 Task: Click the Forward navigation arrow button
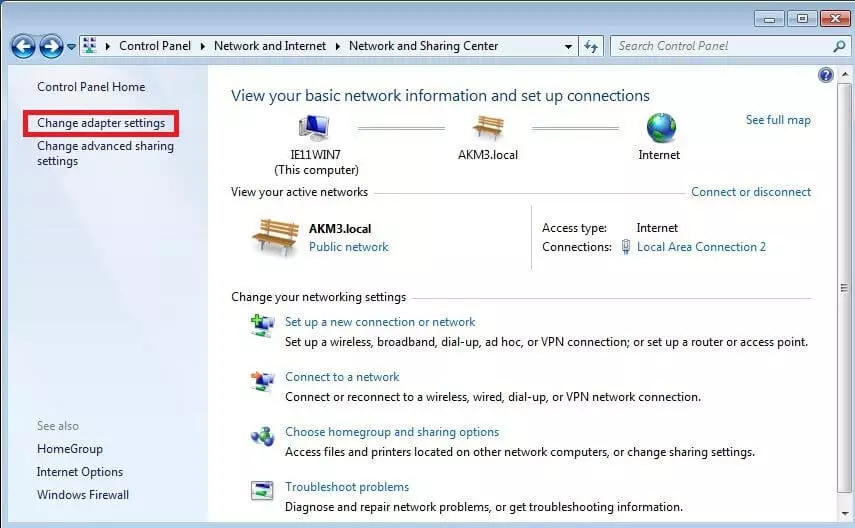51,46
